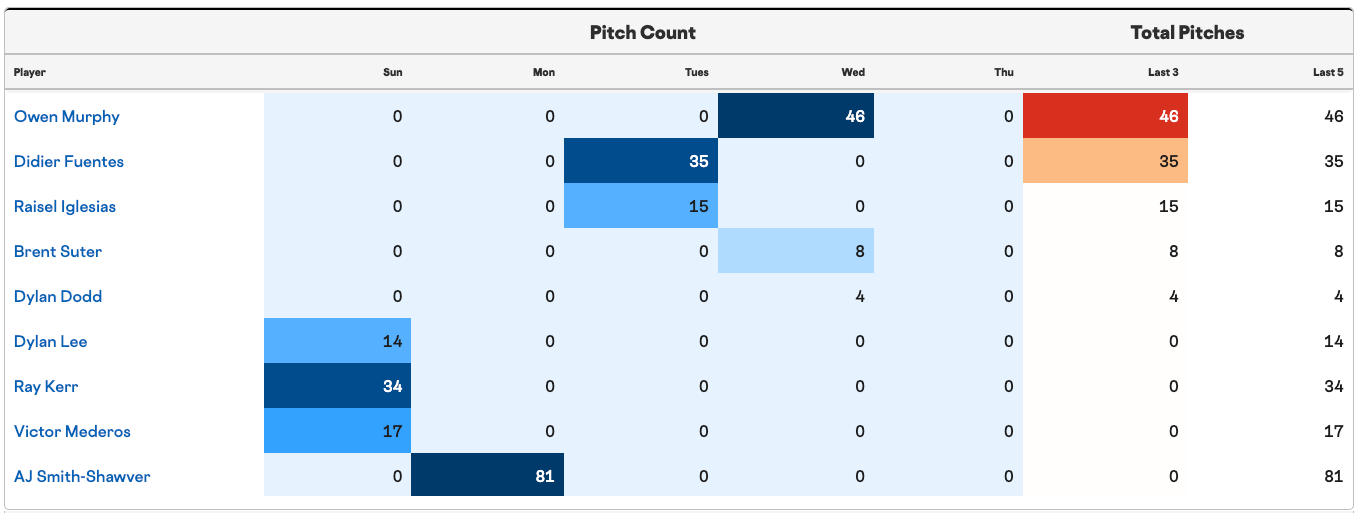Click Brent Suter's Wednesday cell showing 8
The width and height of the screenshot is (1358, 513).
[x=796, y=251]
